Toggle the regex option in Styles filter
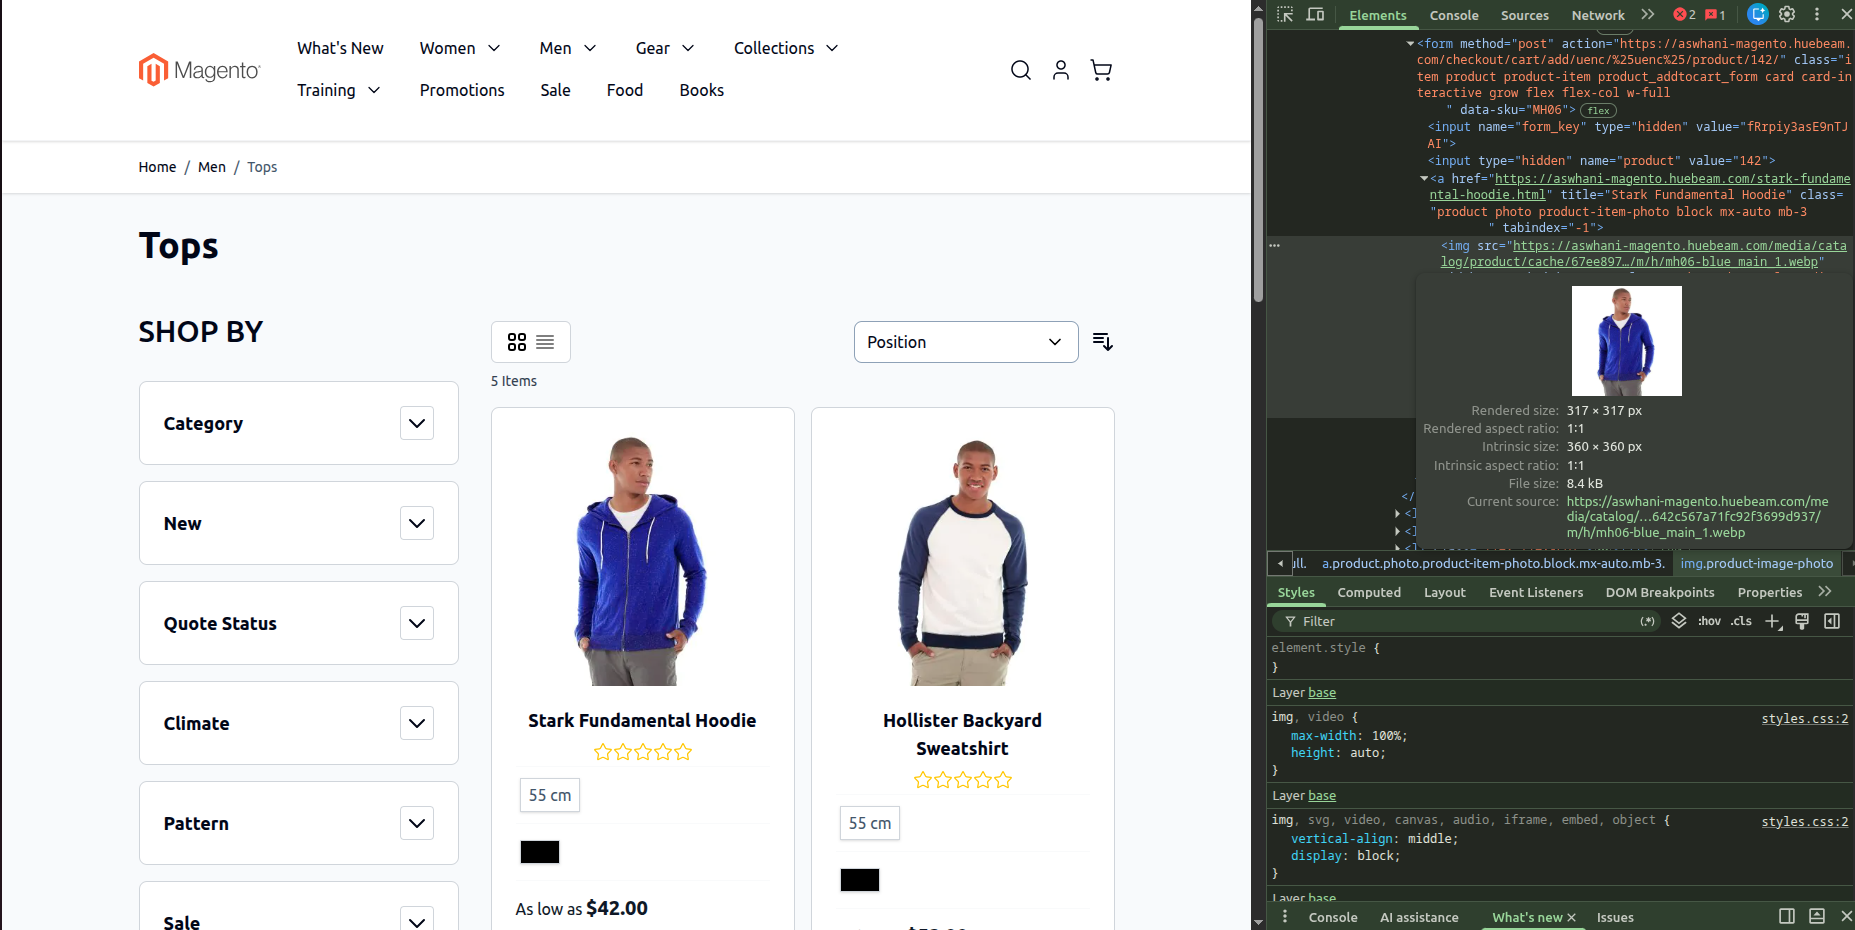The image size is (1855, 930). tap(1647, 621)
